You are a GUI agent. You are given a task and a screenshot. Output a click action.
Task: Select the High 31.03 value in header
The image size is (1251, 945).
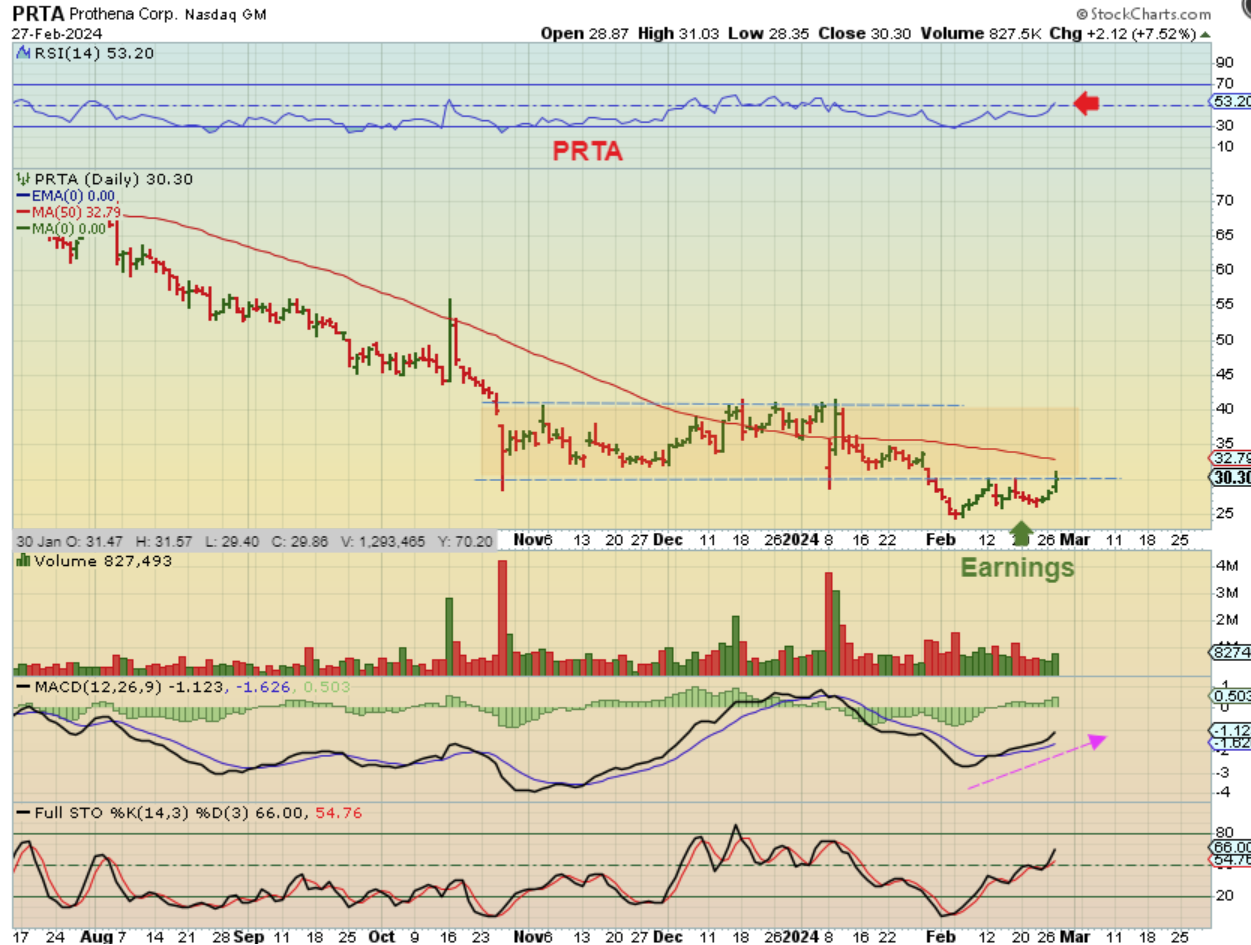(x=684, y=33)
